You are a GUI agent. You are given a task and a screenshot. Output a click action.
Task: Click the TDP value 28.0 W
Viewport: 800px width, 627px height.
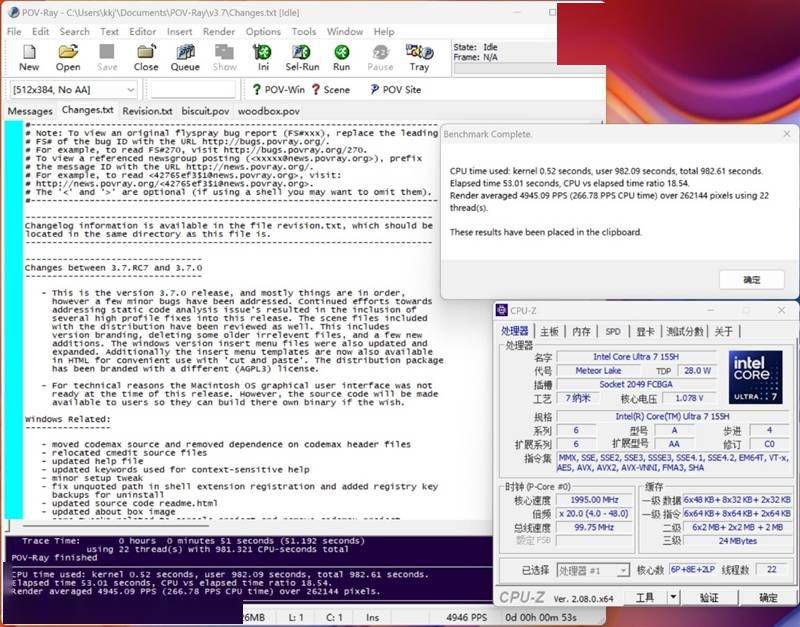[697, 370]
